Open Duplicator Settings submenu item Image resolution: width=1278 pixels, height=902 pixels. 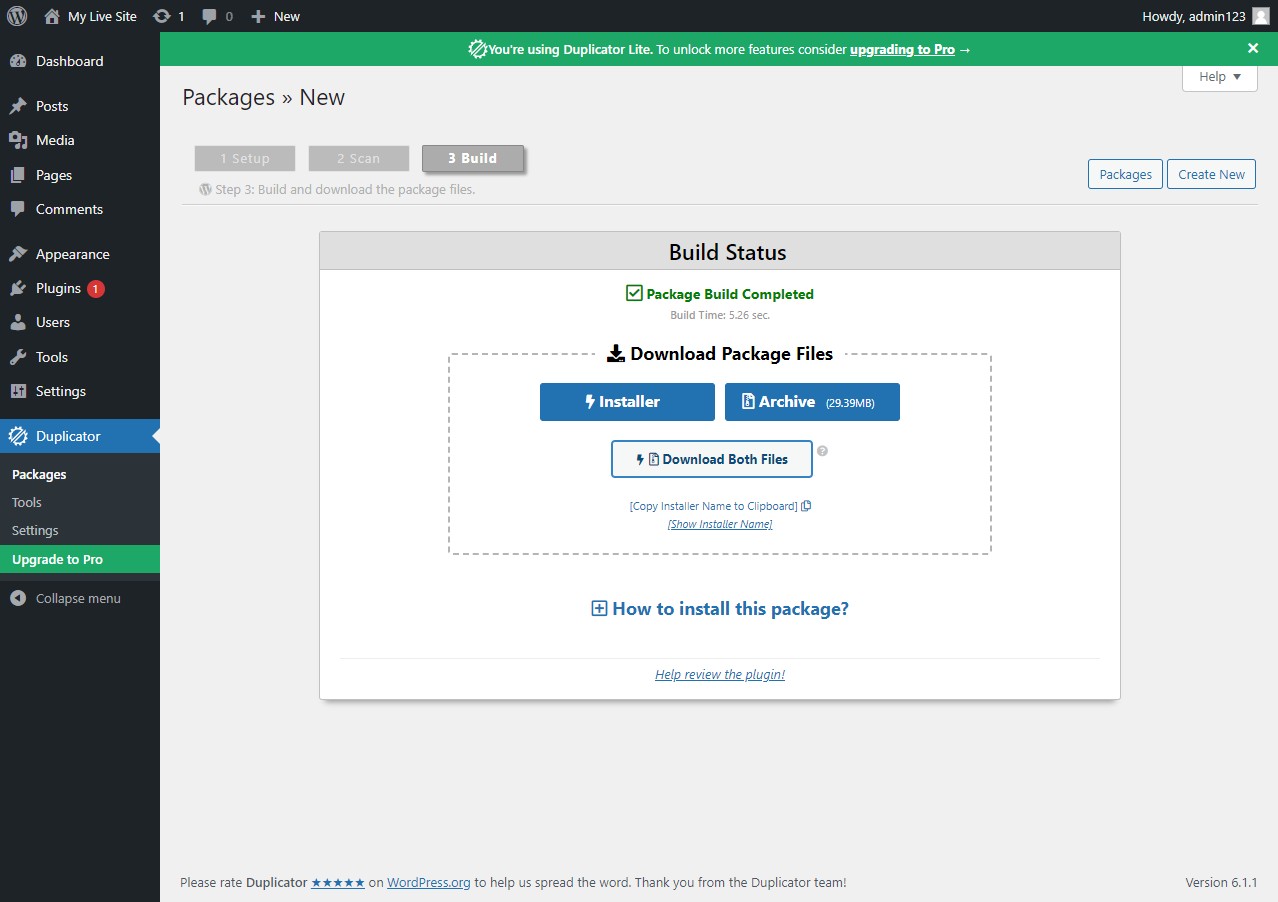coord(35,530)
